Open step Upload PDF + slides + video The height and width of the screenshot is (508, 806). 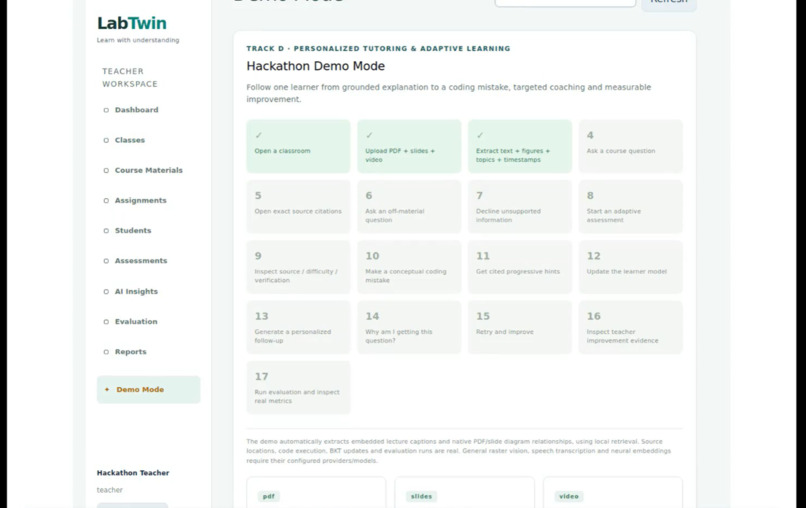pos(409,147)
